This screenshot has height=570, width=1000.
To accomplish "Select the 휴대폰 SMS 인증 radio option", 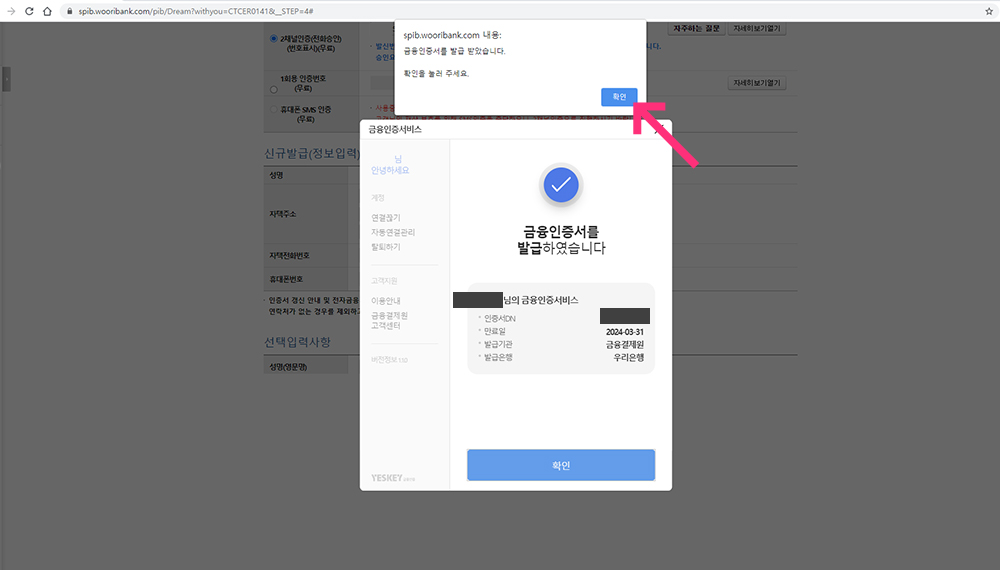I will 274,110.
